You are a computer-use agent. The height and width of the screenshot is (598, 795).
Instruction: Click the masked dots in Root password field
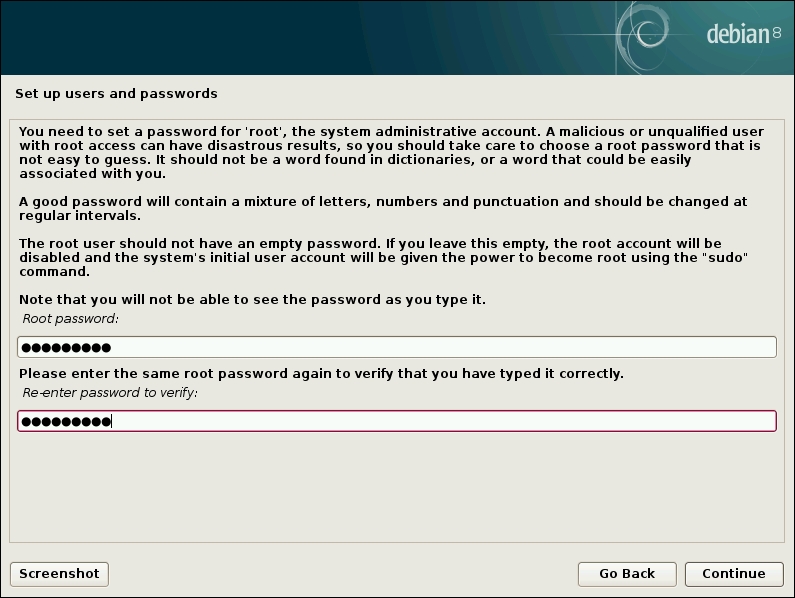pos(66,347)
